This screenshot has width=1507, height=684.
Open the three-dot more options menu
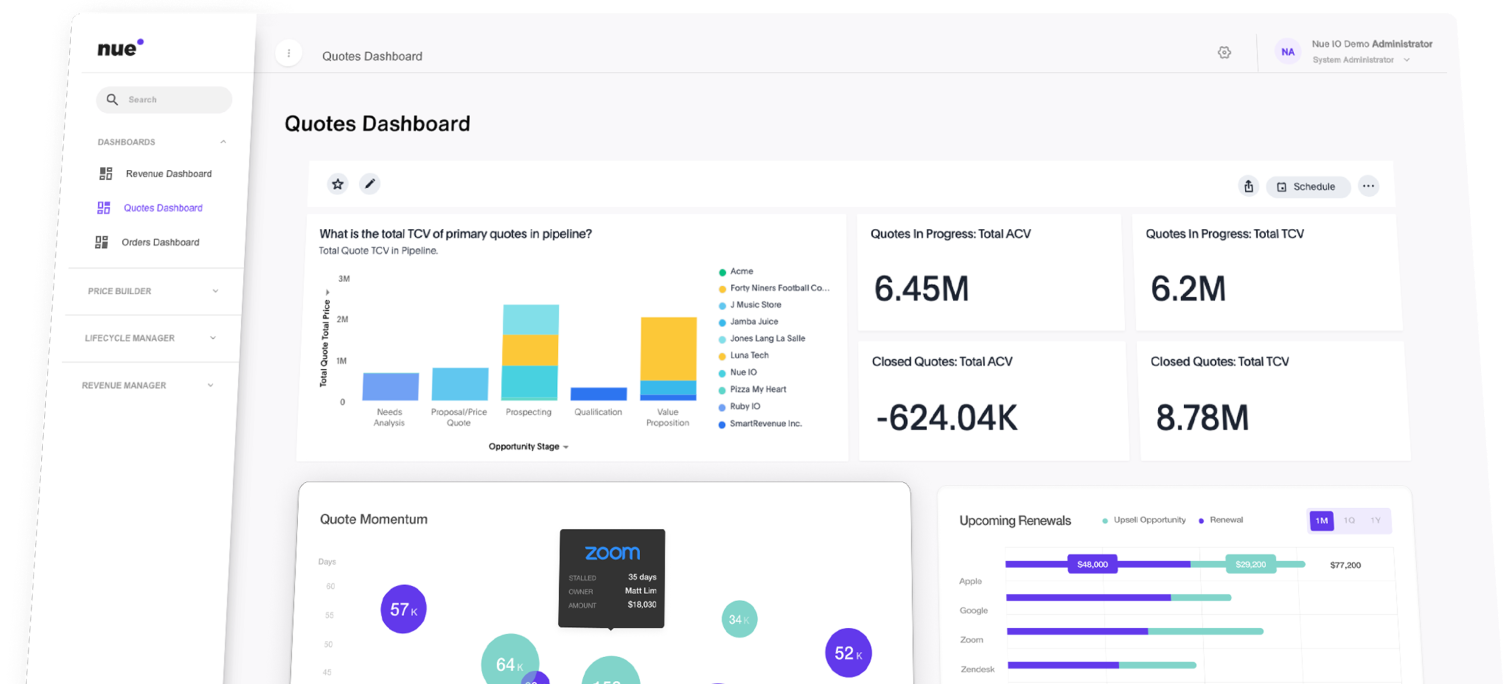(1368, 187)
